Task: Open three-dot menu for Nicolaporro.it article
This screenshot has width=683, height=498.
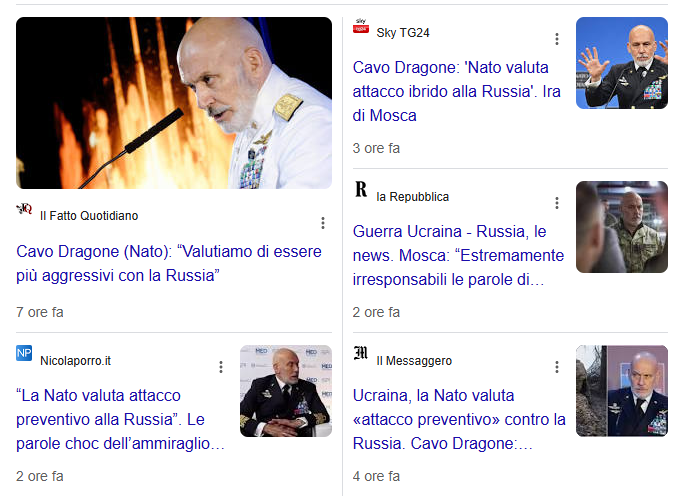Action: (221, 367)
